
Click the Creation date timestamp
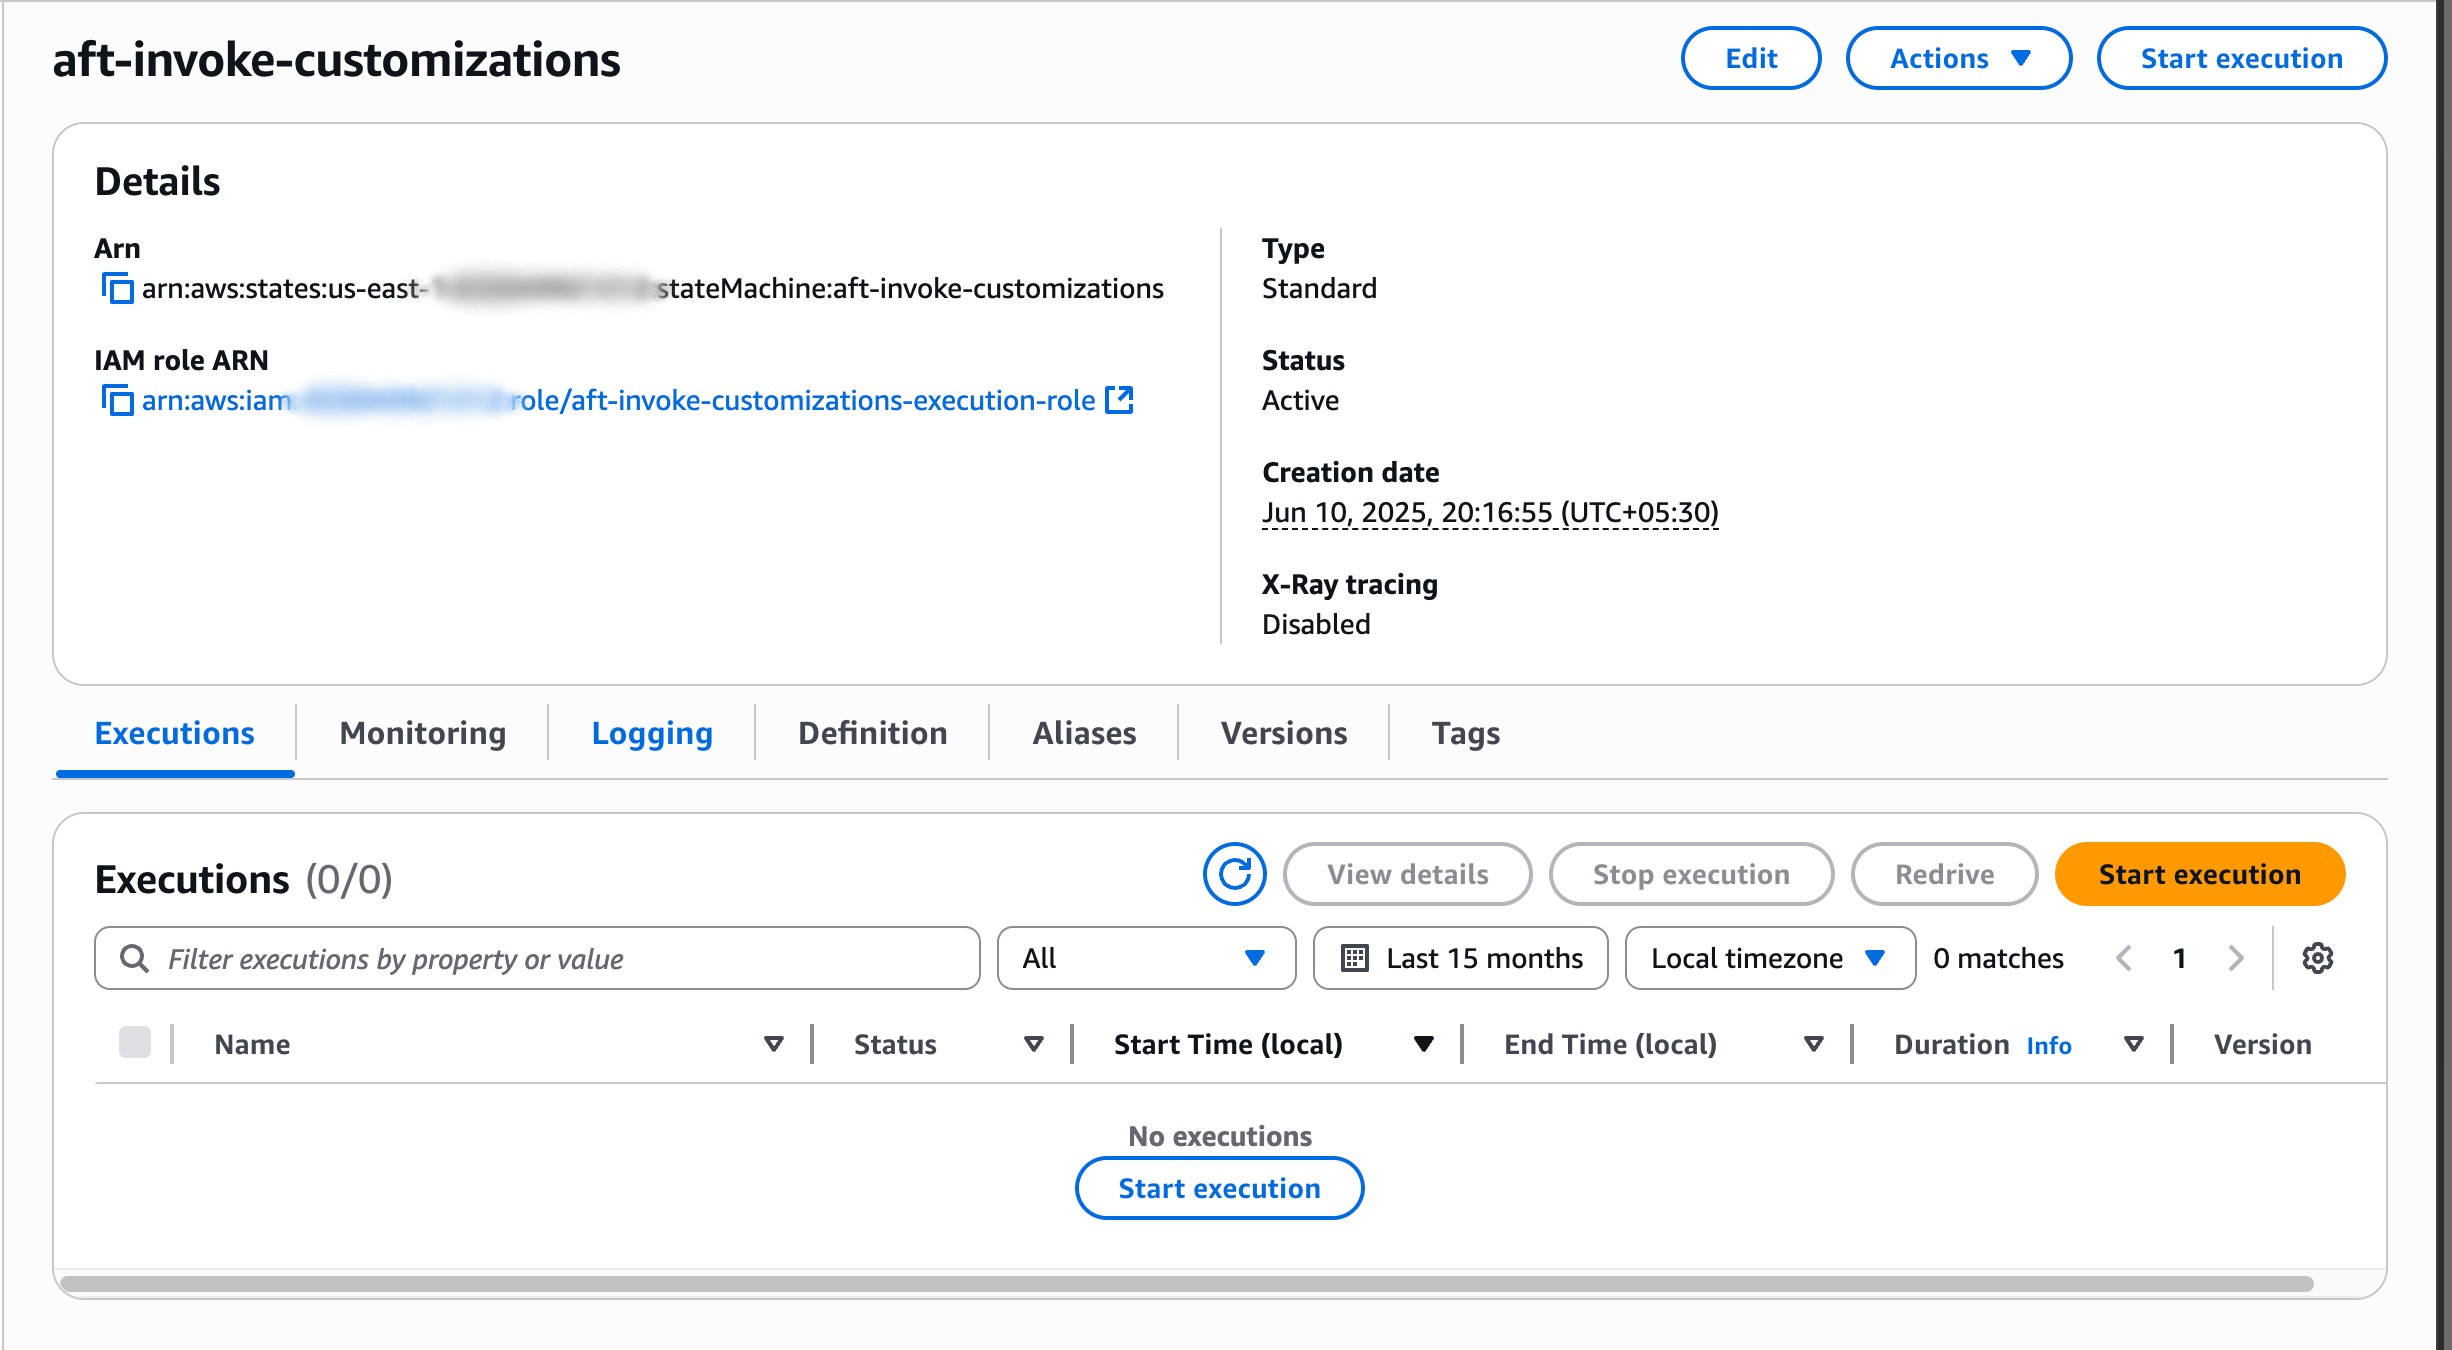tap(1490, 512)
